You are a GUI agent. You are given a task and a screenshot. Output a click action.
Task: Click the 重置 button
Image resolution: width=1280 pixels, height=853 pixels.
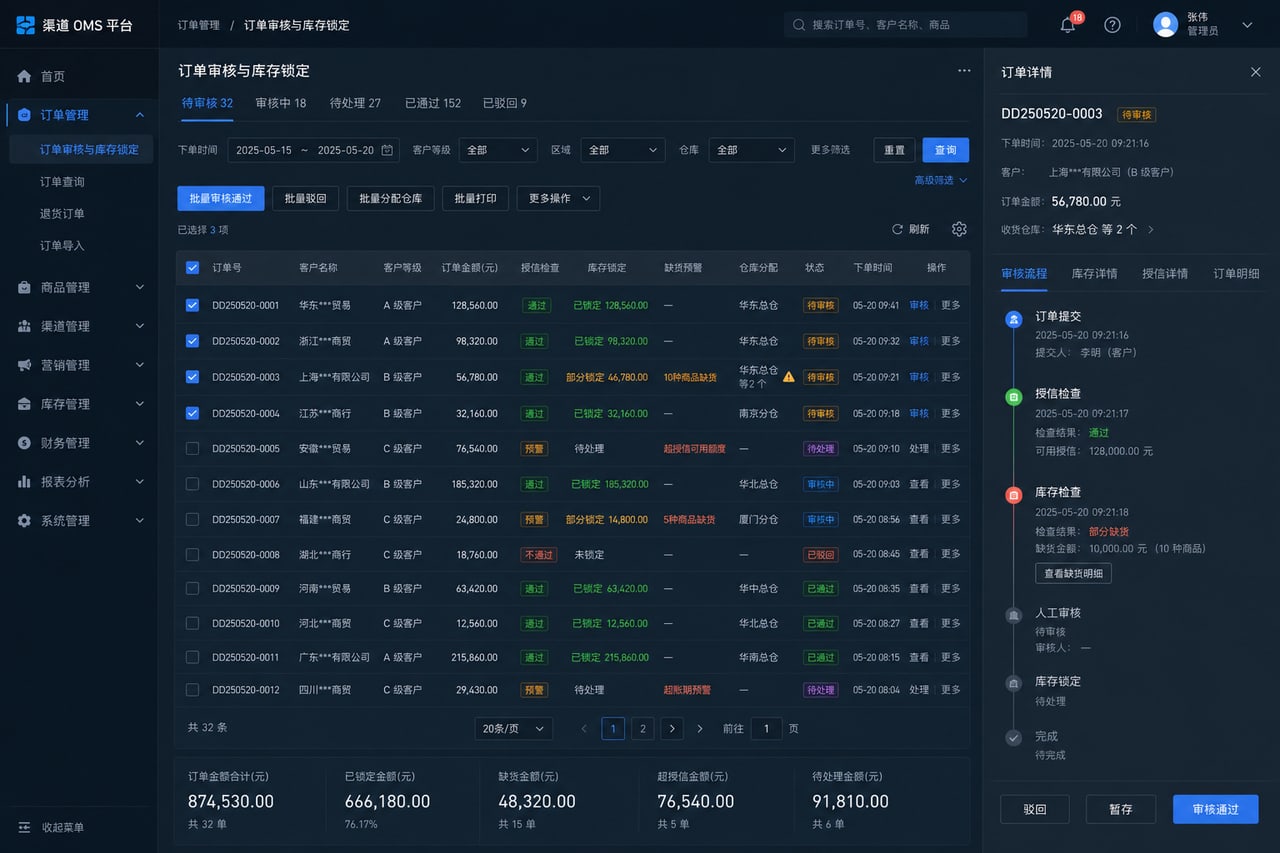click(894, 150)
